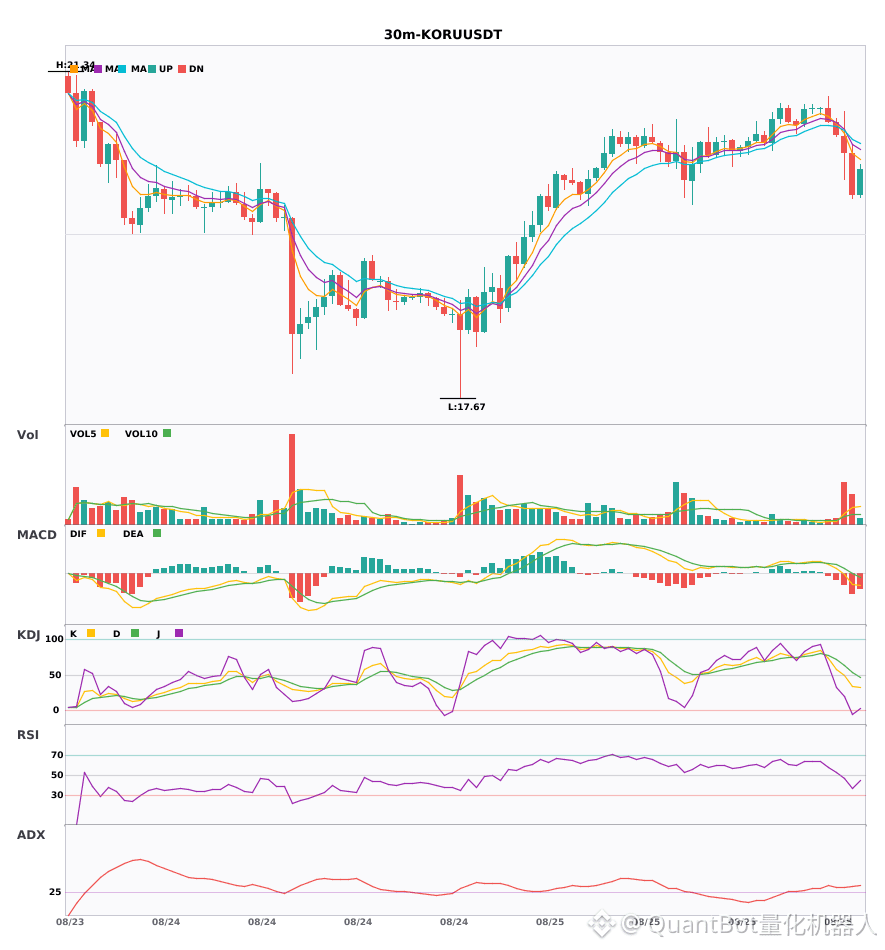This screenshot has height=950, width=885.
Task: Click the 0 axis value in KDJ
Action: [56, 710]
